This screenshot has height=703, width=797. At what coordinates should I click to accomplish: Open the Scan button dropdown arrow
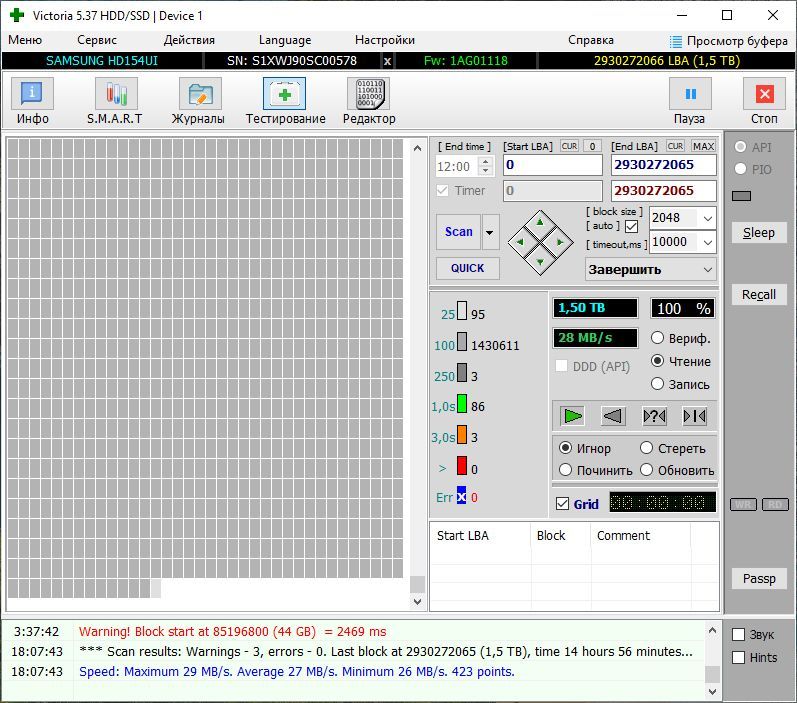(490, 232)
